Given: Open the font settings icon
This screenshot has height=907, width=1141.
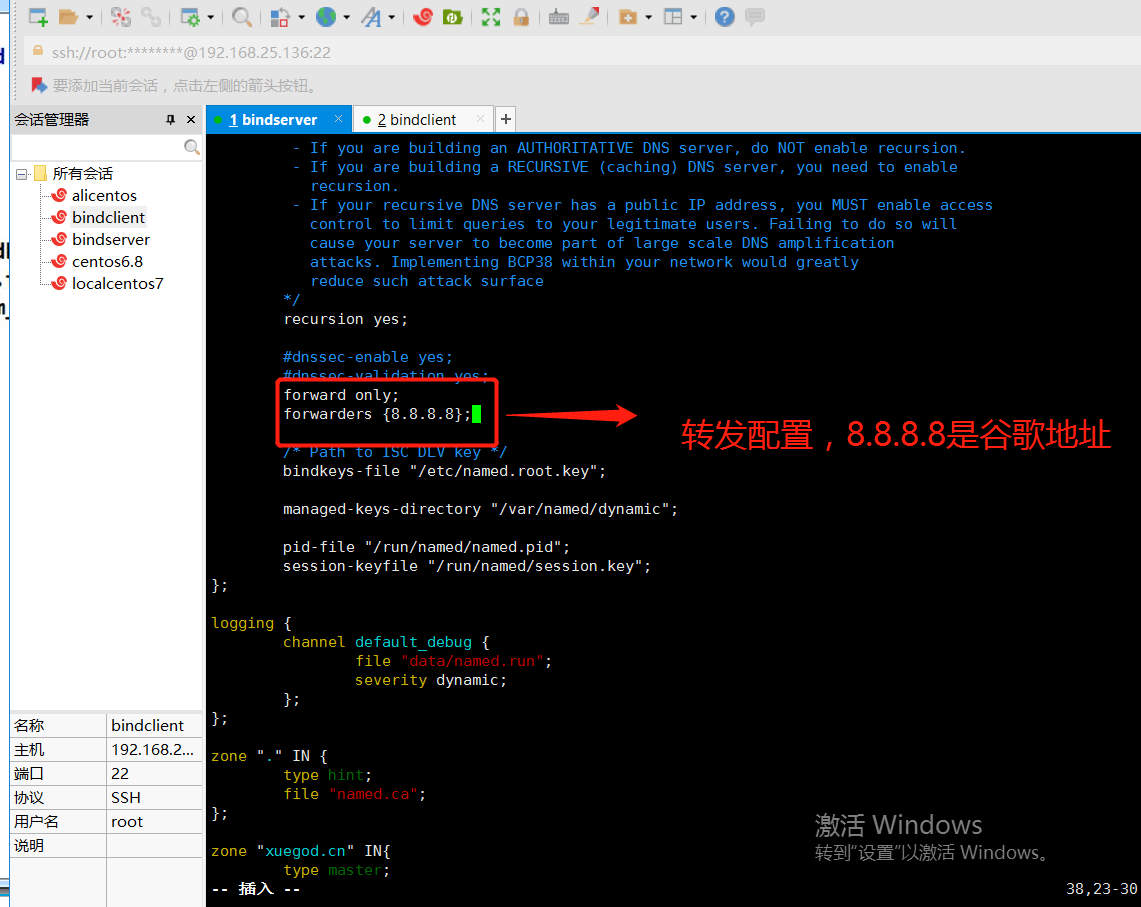Looking at the screenshot, I should 371,17.
